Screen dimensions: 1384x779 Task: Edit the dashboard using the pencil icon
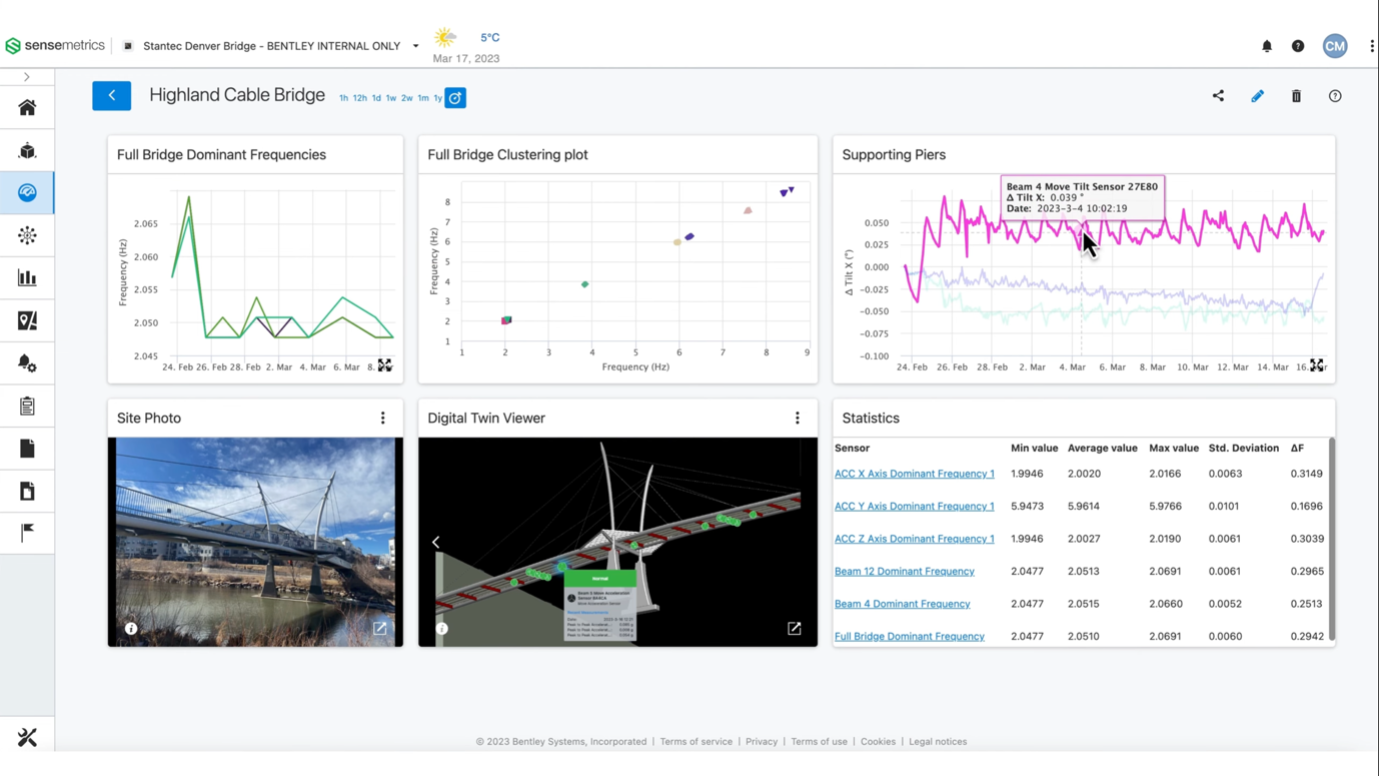click(1257, 96)
